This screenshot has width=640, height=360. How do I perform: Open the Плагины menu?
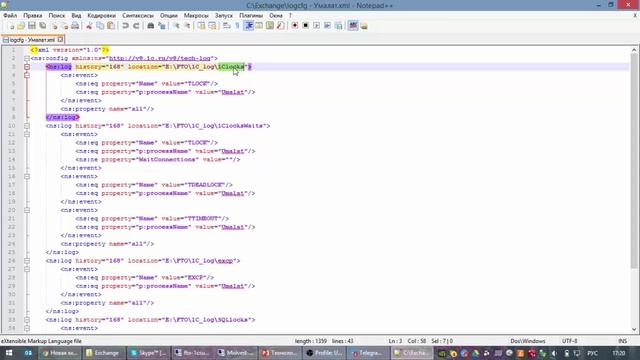[251, 16]
